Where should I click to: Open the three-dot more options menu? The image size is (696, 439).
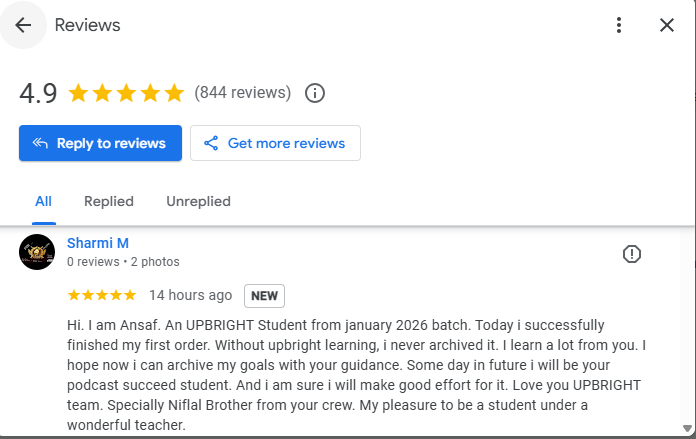pos(620,25)
